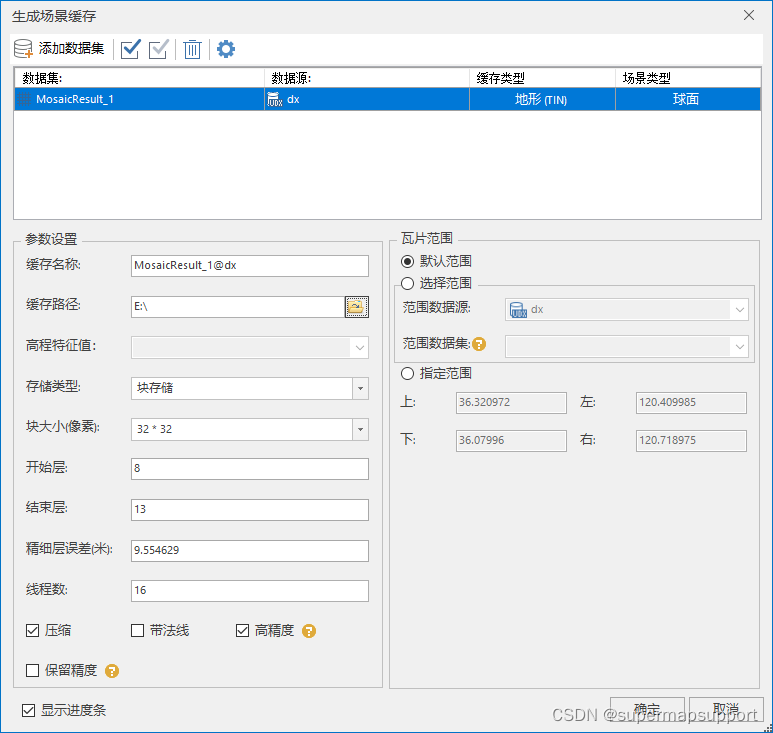Delete the selected dataset with the trash icon
Image resolution: width=773 pixels, height=733 pixels.
coord(192,49)
